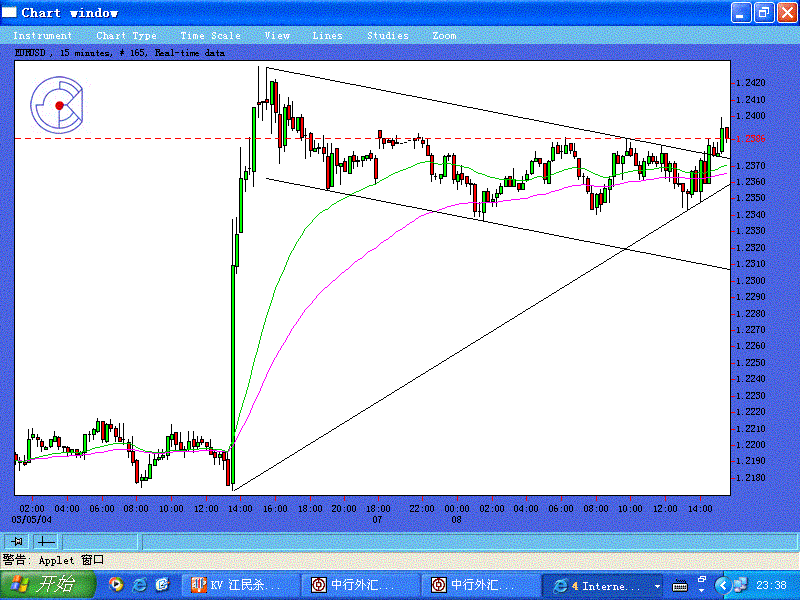The image size is (800, 600).
Task: Click the 20:00 time axis label
Action: [x=344, y=509]
